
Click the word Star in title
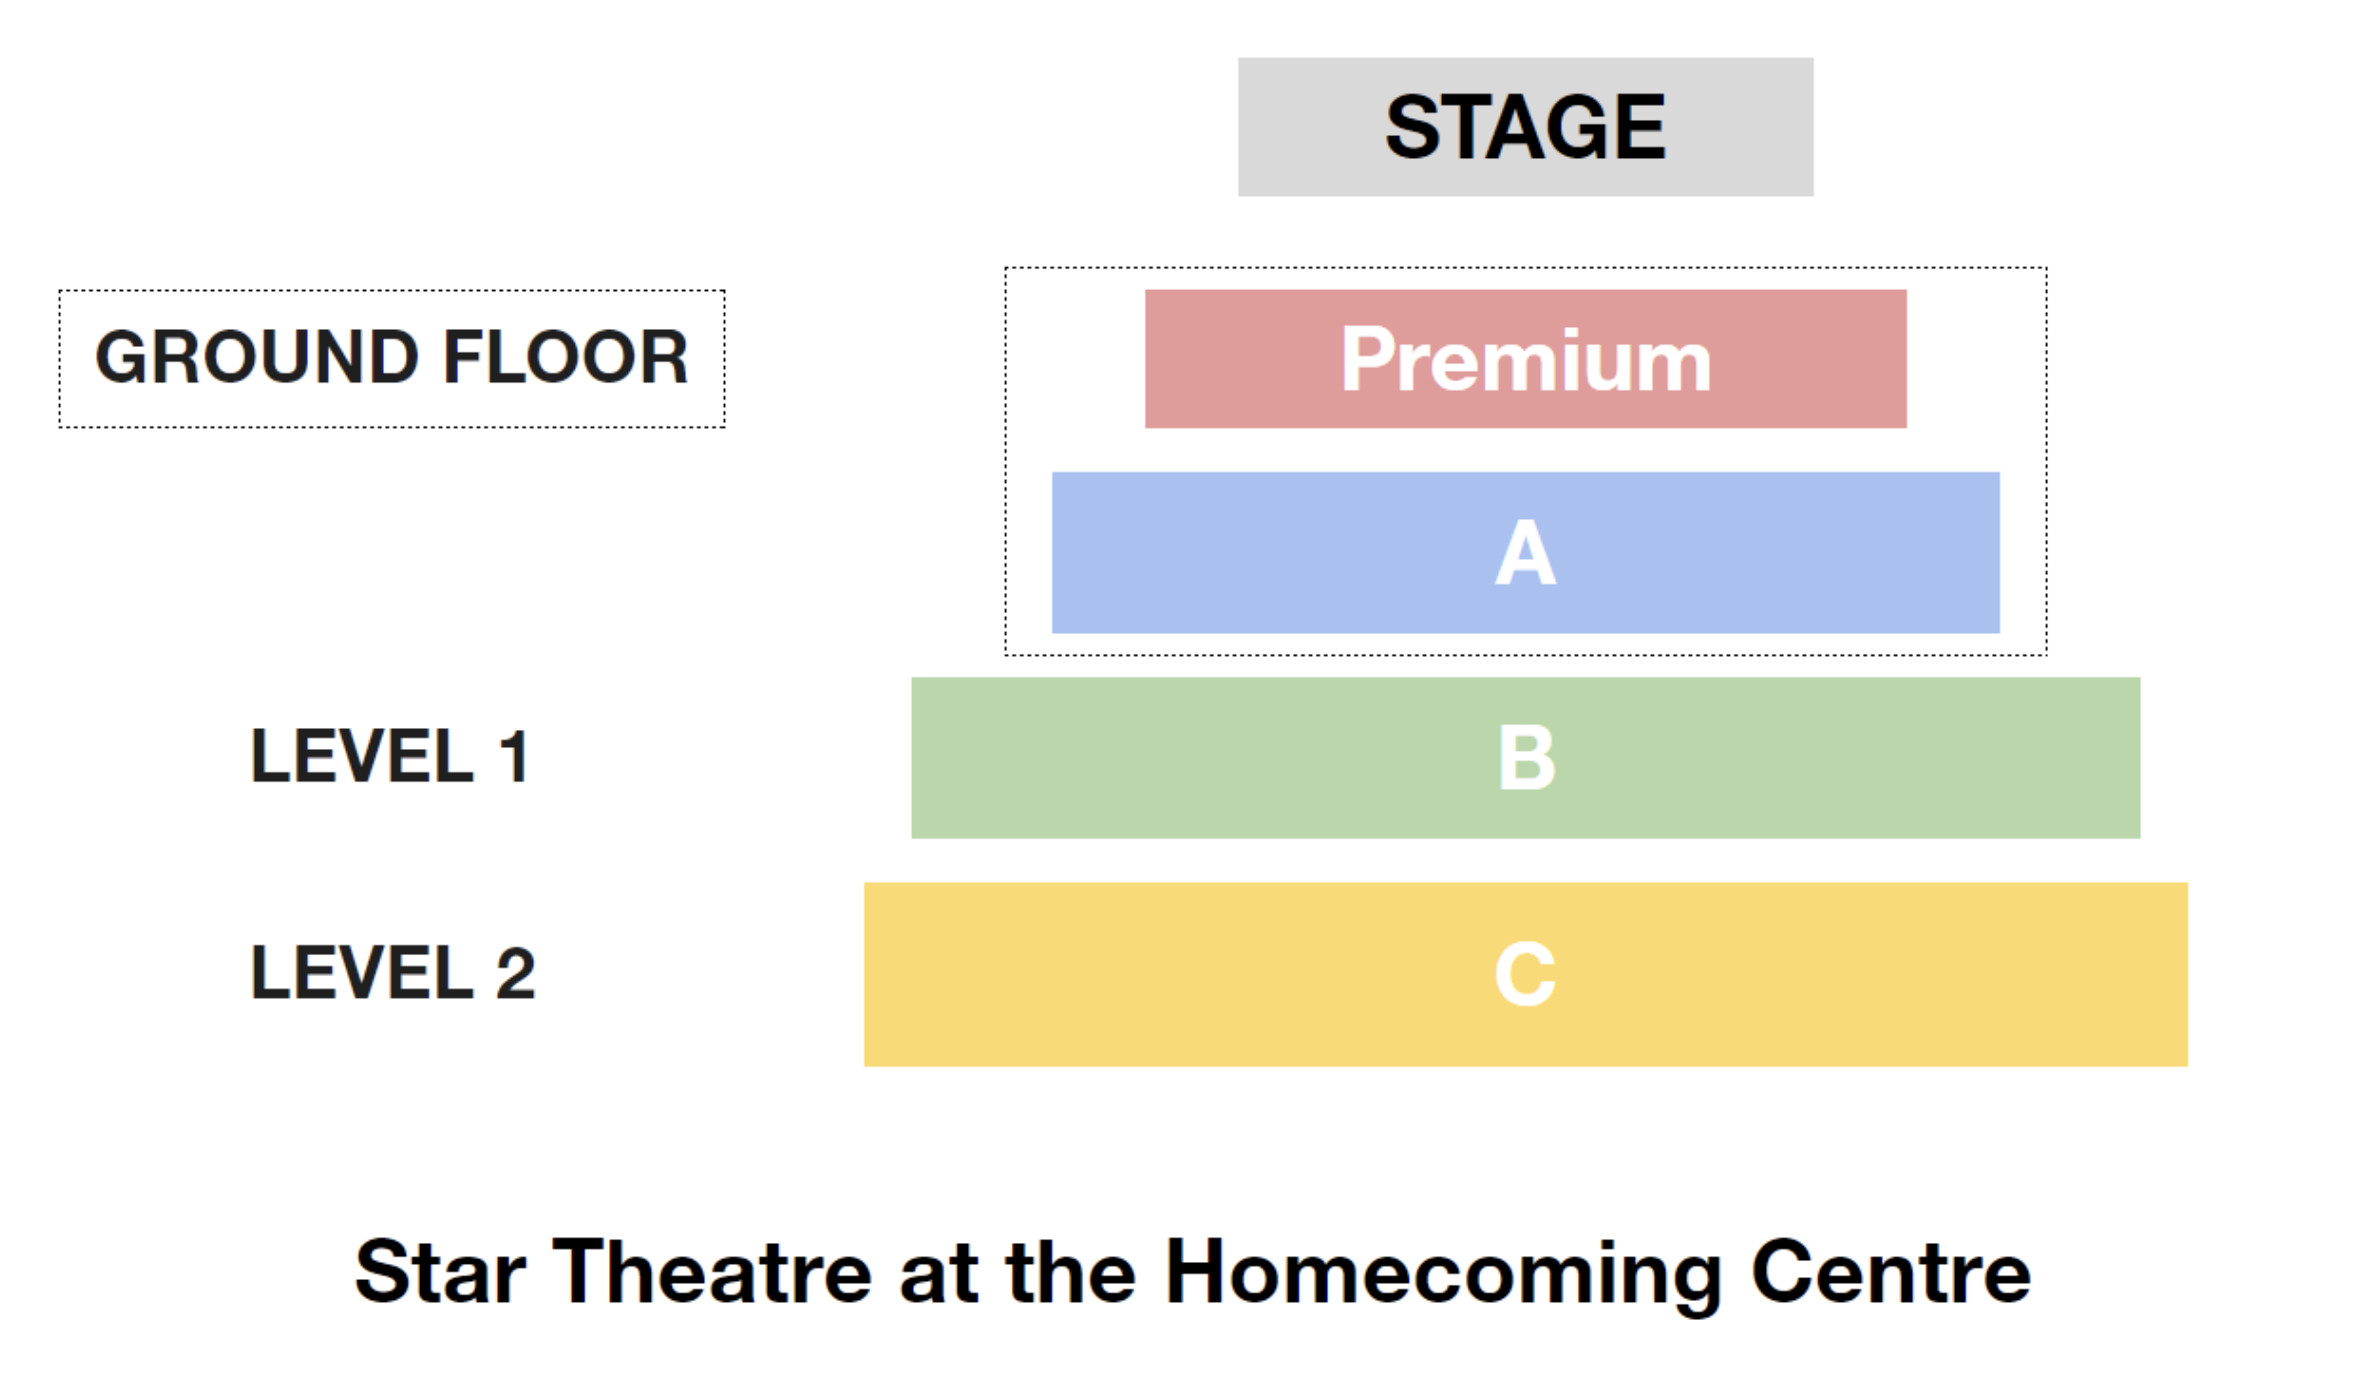(x=440, y=1271)
